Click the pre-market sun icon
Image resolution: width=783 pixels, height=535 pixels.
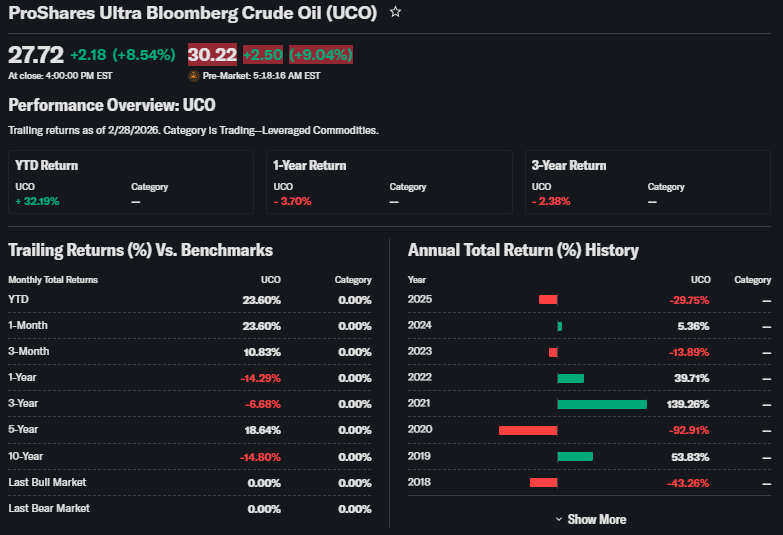point(193,75)
